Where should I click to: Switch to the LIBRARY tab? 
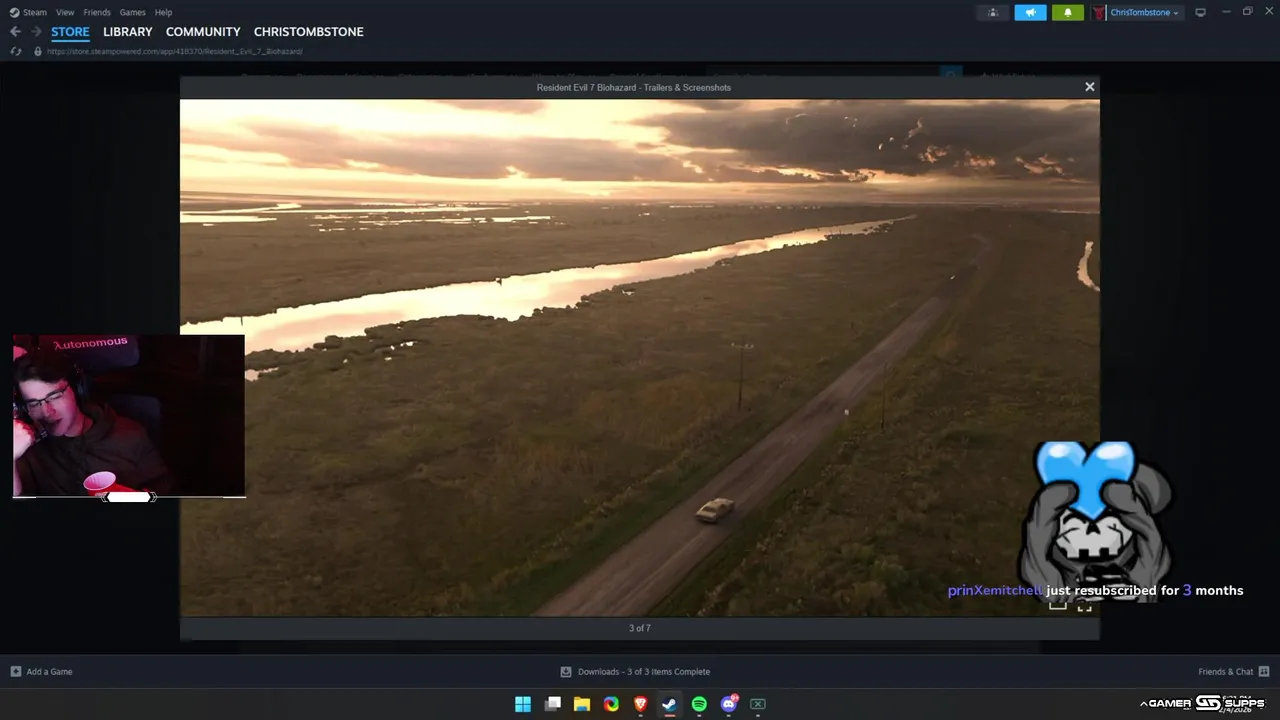point(128,32)
